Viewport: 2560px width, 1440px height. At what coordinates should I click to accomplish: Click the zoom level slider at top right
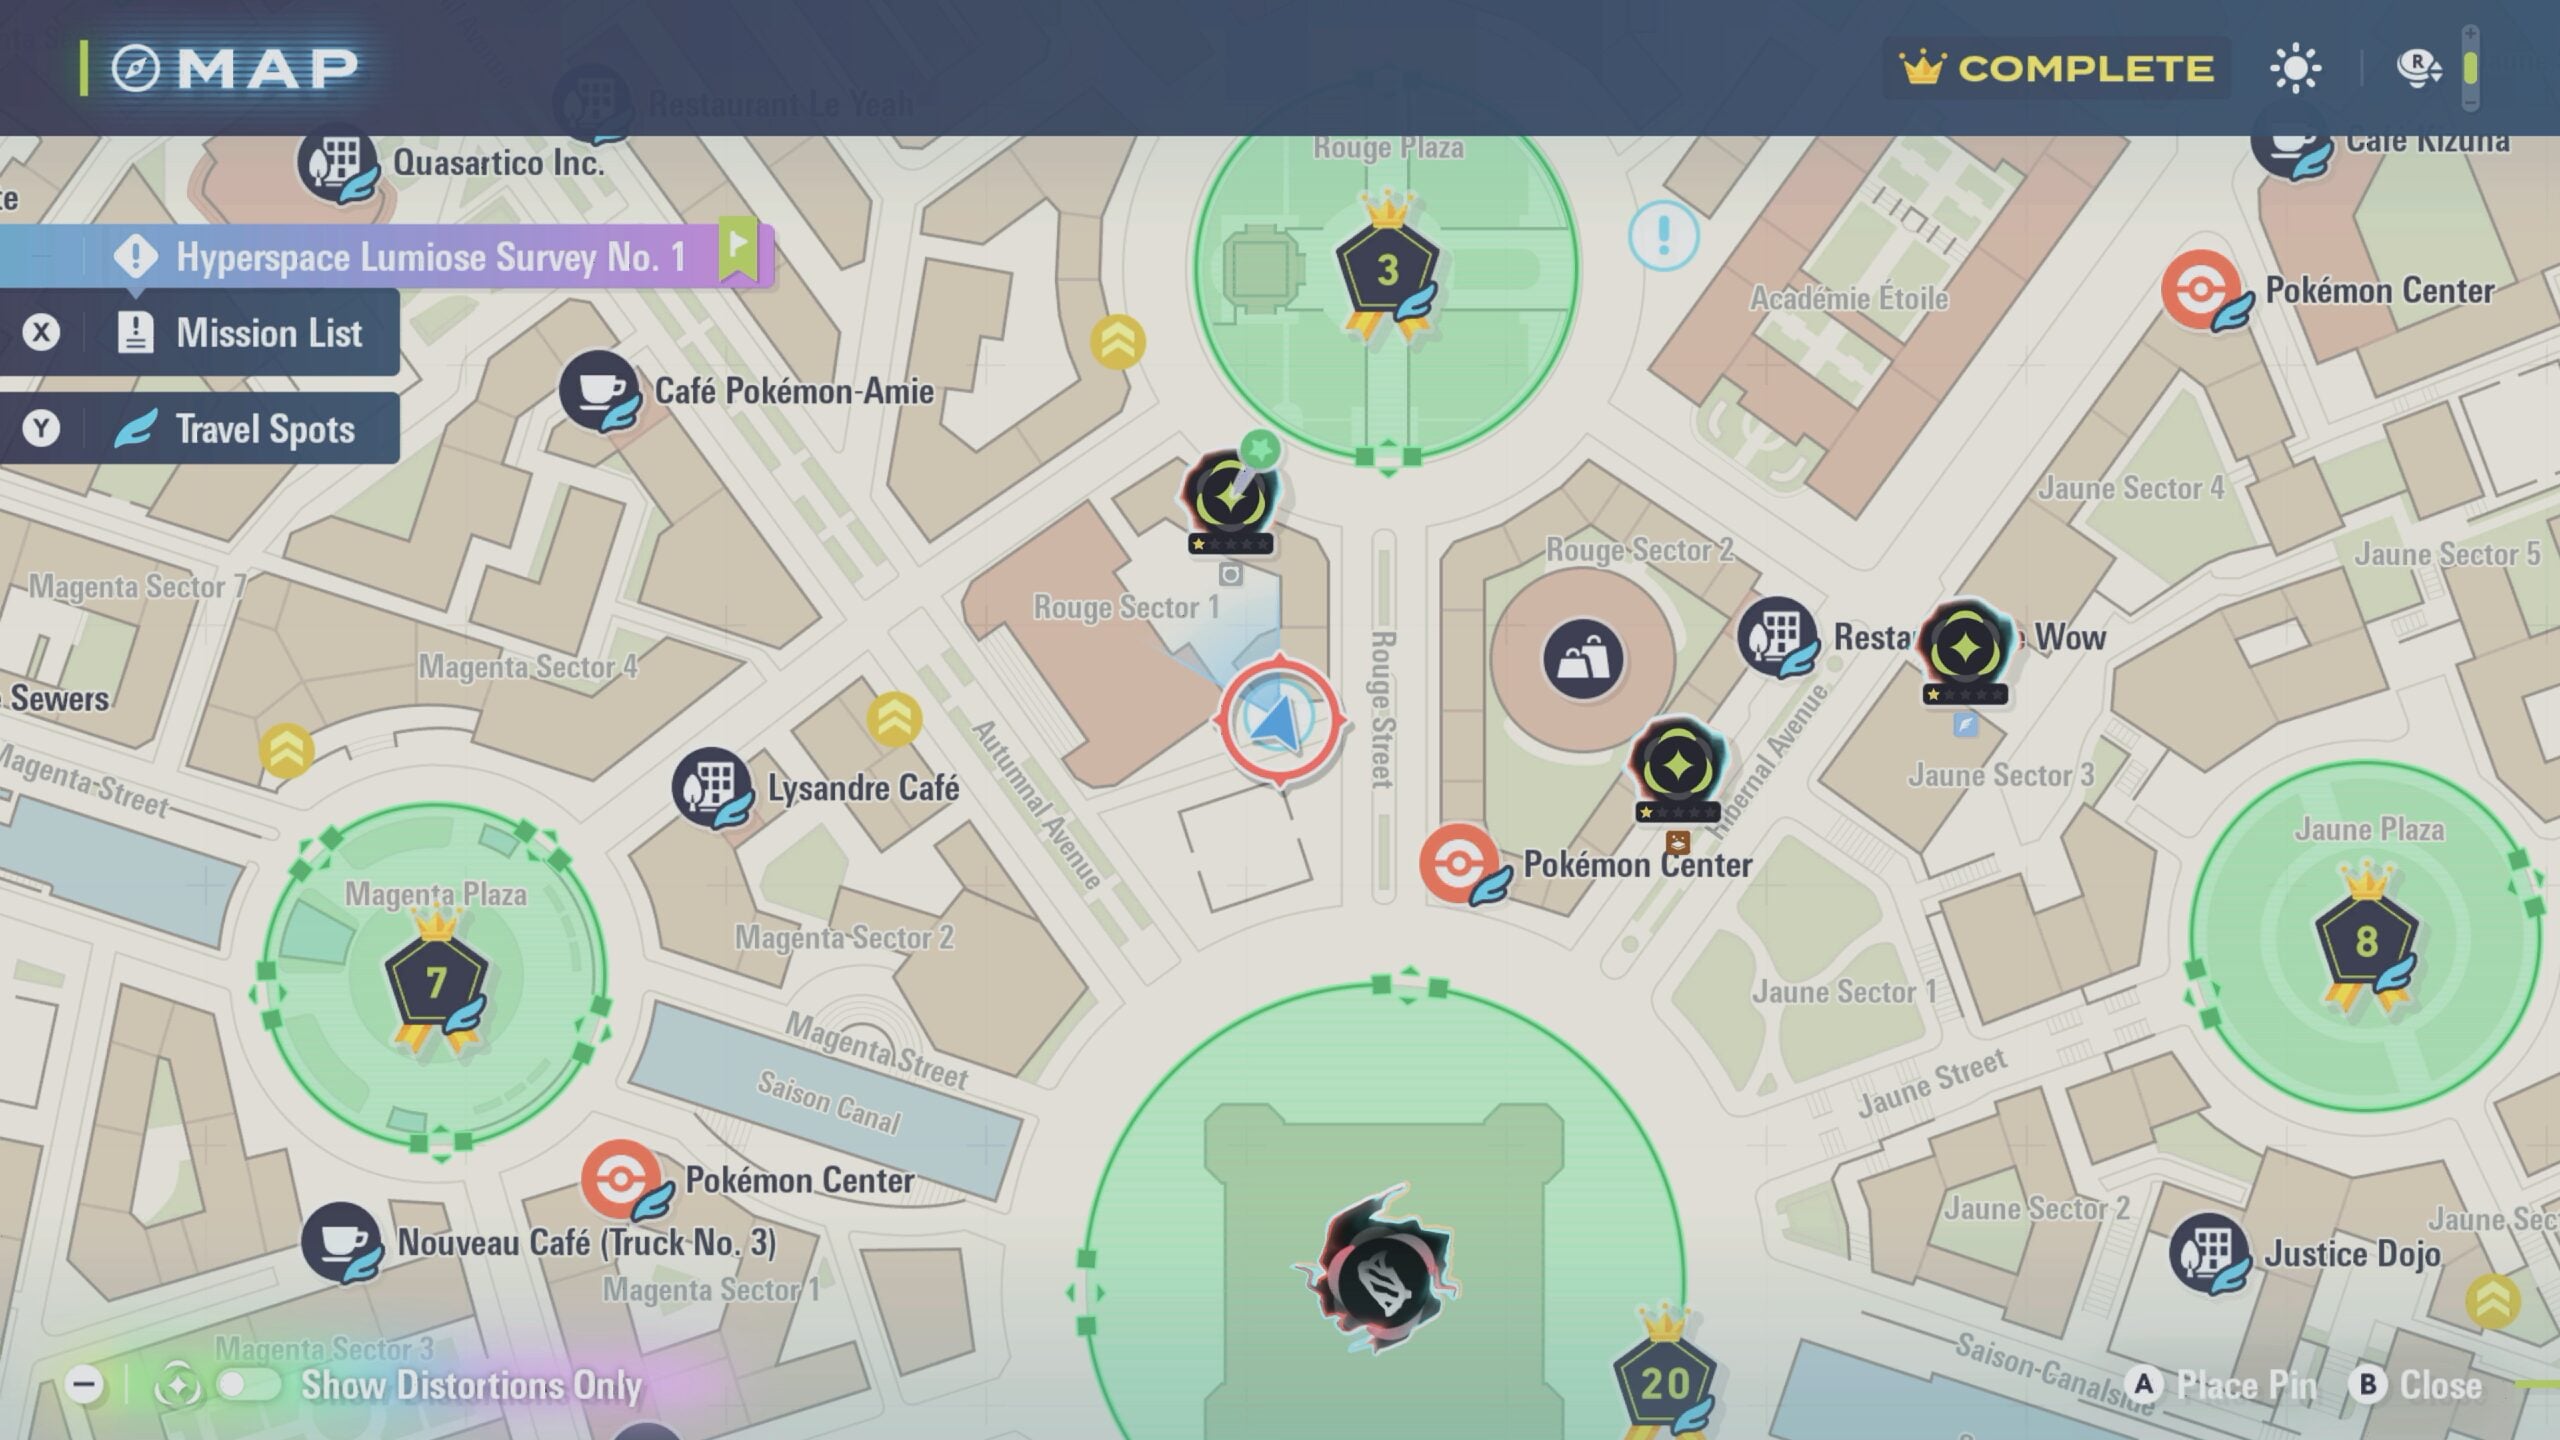click(2470, 68)
